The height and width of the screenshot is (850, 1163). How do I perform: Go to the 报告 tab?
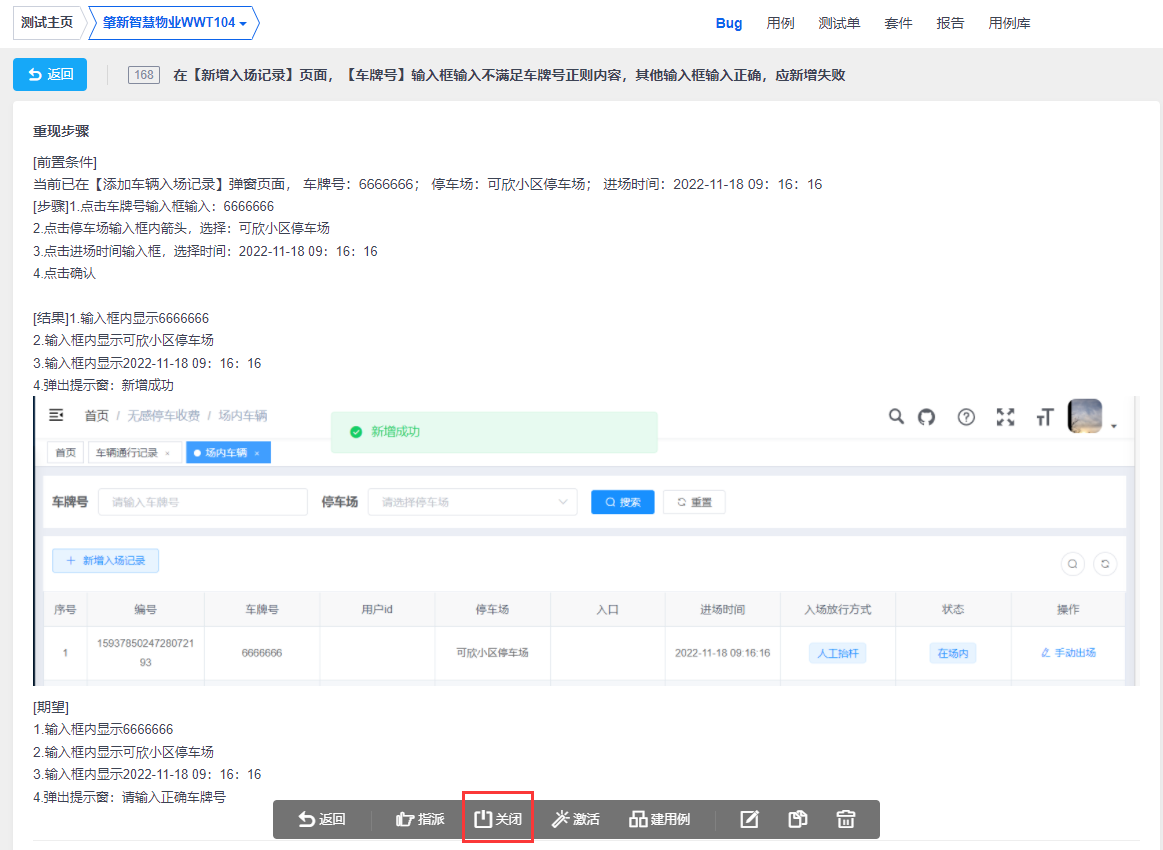(x=950, y=23)
